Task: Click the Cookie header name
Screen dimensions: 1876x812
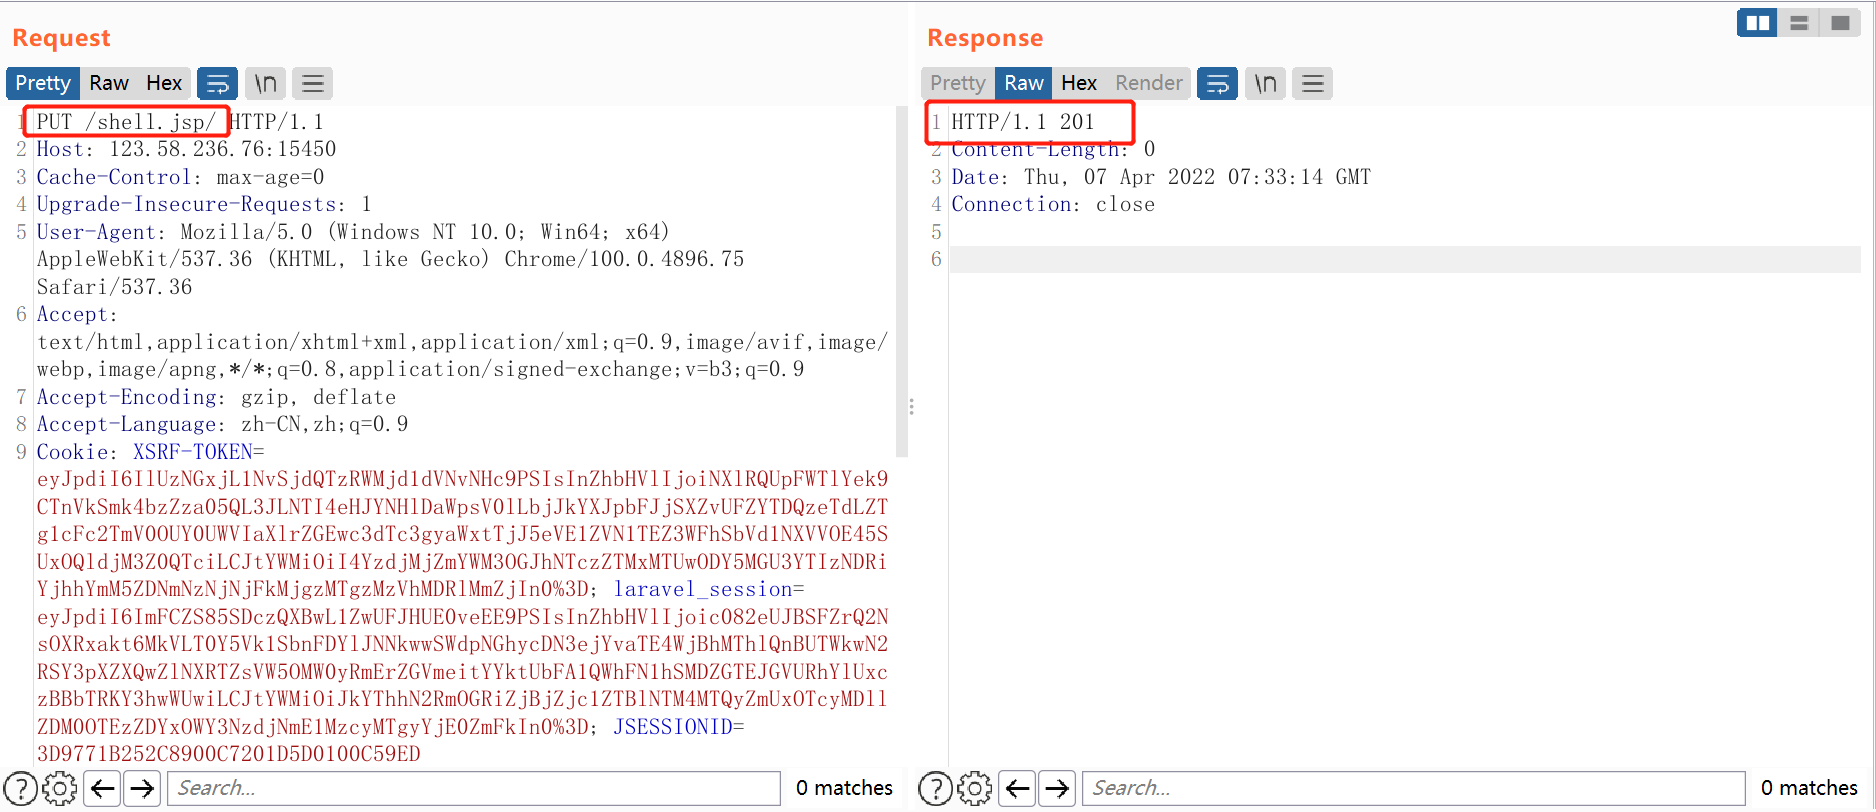Action: [x=72, y=452]
